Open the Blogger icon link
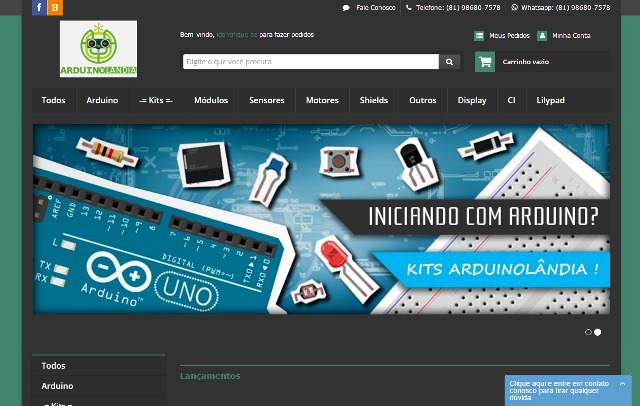640x406 pixels. (x=55, y=7)
